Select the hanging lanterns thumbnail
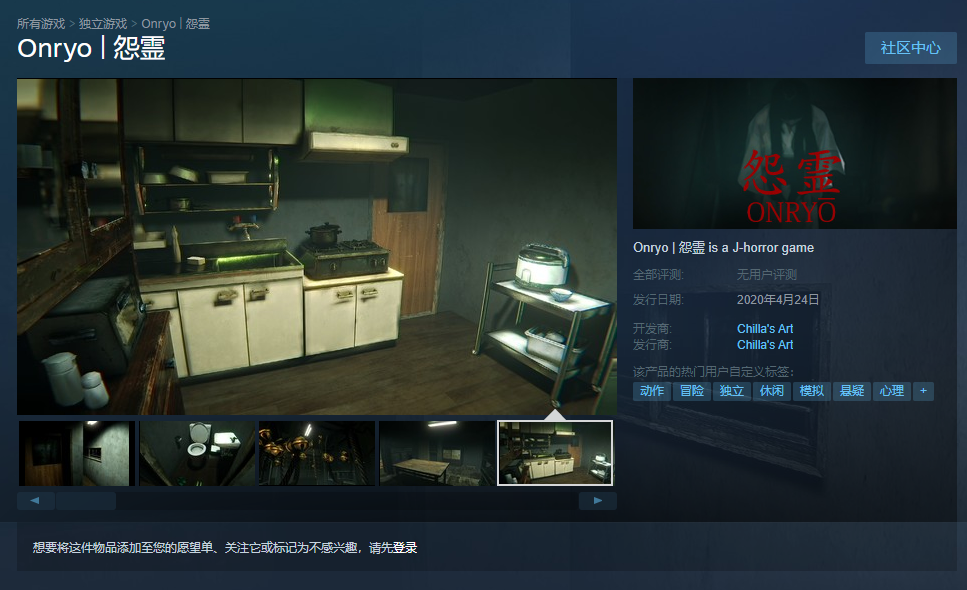The image size is (967, 590). pyautogui.click(x=316, y=453)
